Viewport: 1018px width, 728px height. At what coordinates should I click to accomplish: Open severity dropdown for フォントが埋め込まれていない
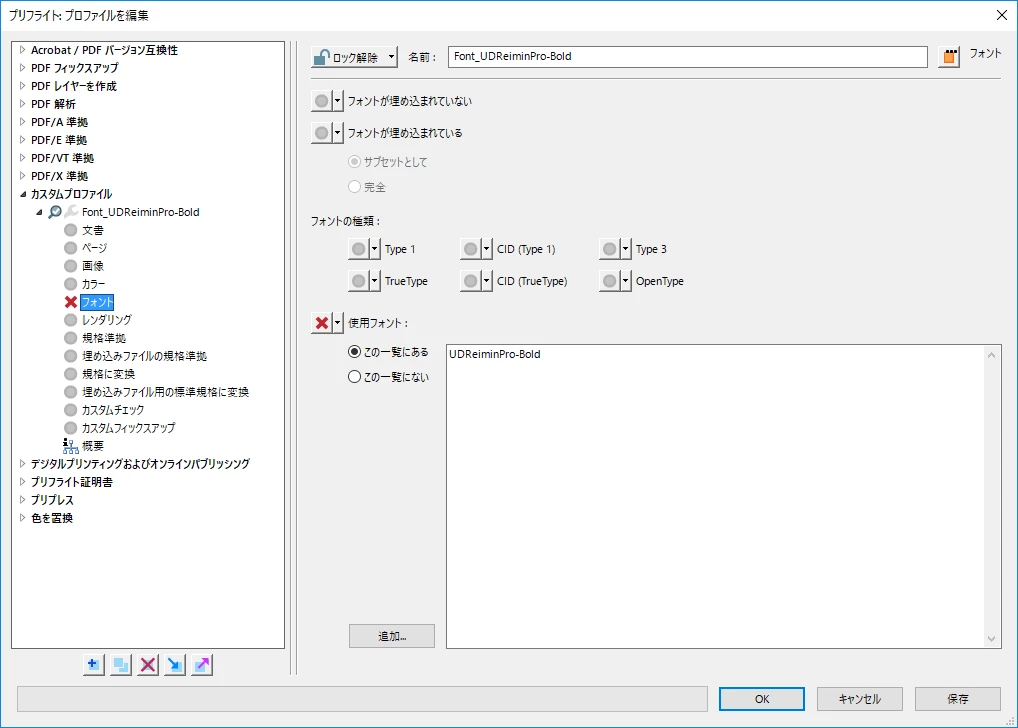click(x=337, y=101)
